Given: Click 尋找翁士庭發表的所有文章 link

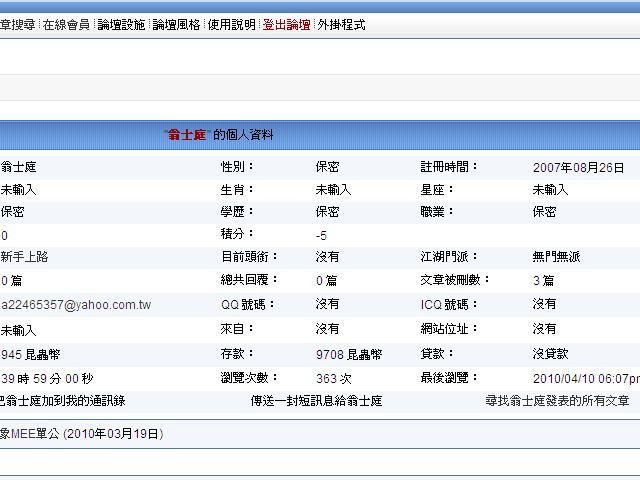Looking at the screenshot, I should [557, 401].
